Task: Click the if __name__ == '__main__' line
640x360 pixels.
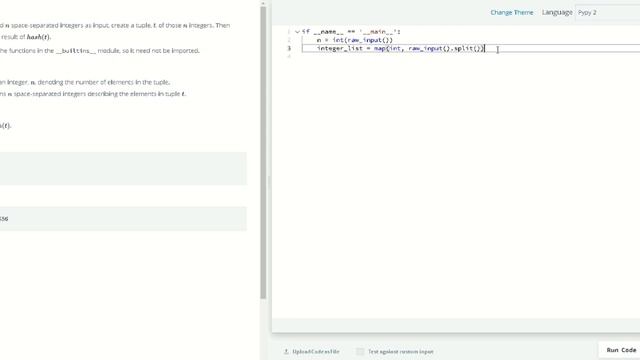Action: [351, 32]
